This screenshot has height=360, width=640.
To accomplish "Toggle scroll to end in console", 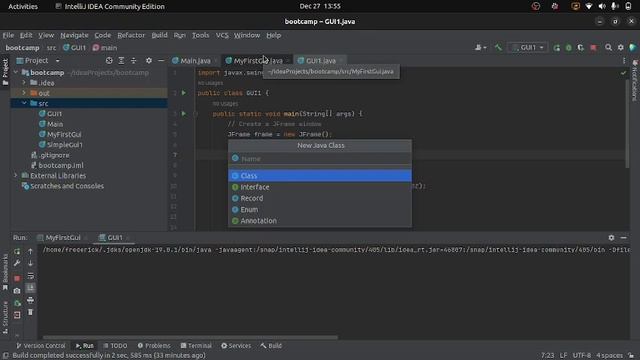I will pos(31,289).
